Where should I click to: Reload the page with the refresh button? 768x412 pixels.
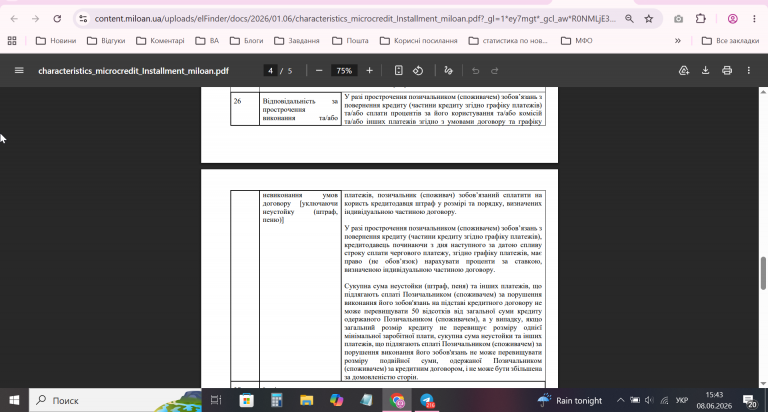57,19
